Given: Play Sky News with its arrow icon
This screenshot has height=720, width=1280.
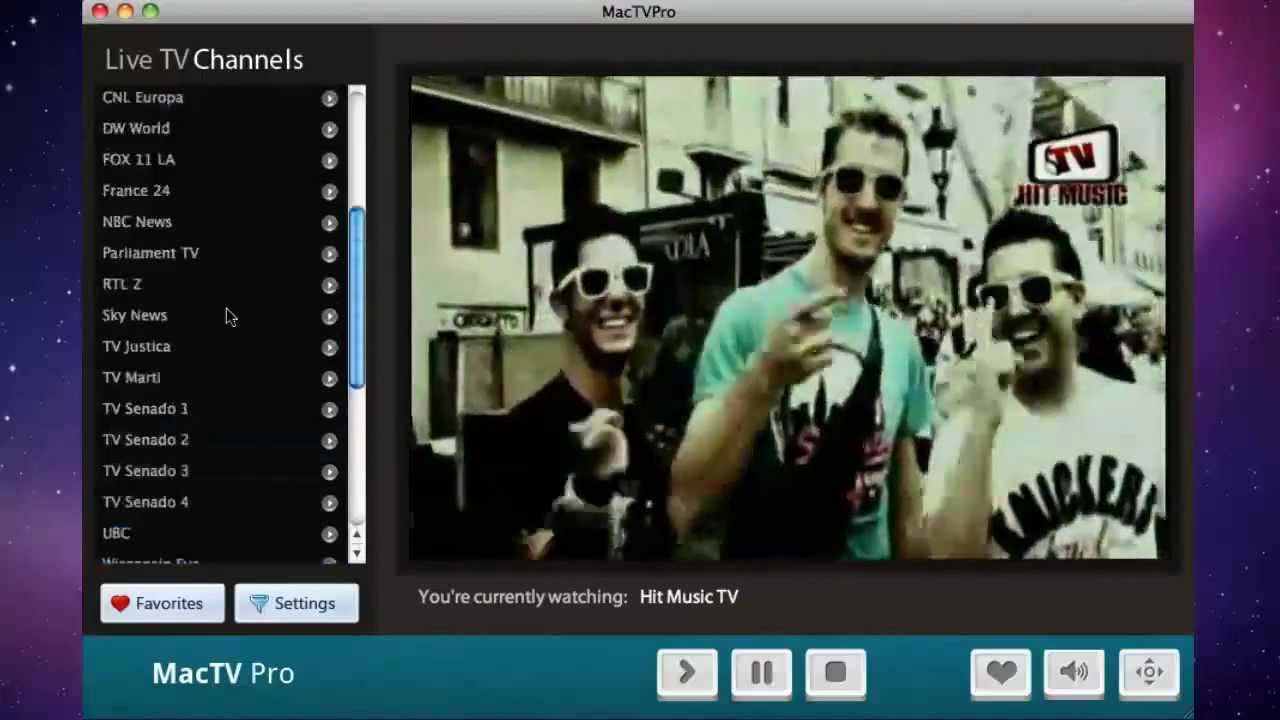Looking at the screenshot, I should coord(329,316).
